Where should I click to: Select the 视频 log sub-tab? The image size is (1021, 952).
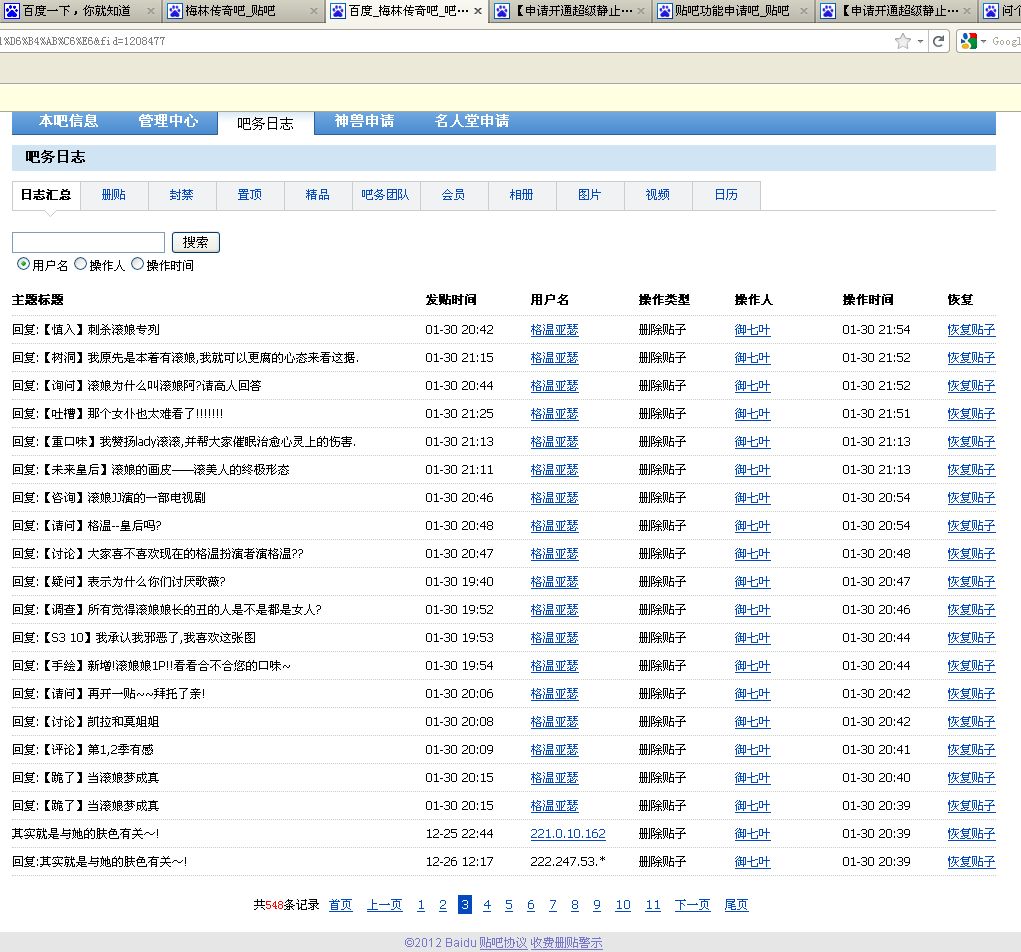tap(658, 195)
